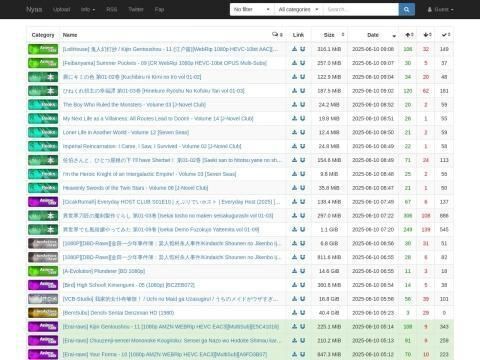Open the No filter dropdown
The image size is (480, 360).
coord(252,9)
